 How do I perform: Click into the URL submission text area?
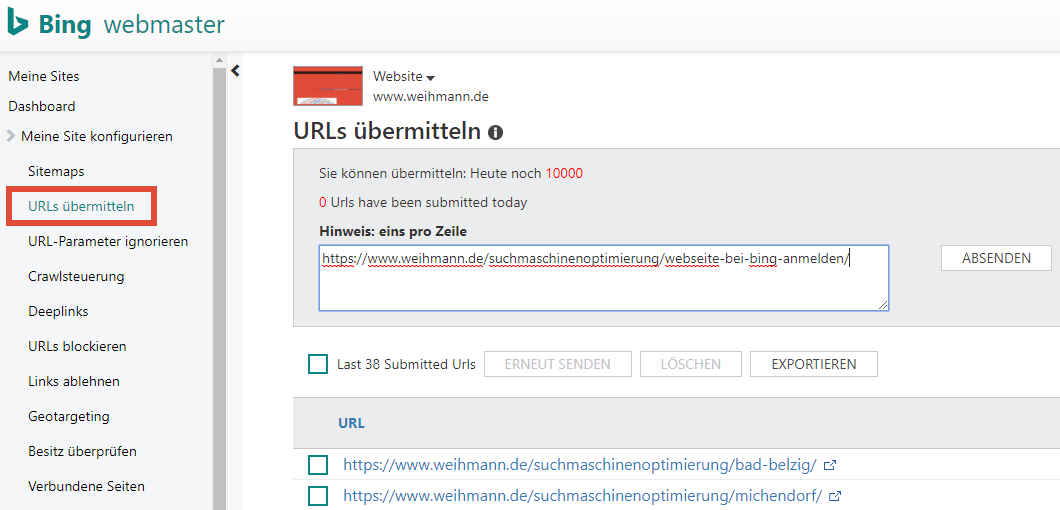[604, 278]
